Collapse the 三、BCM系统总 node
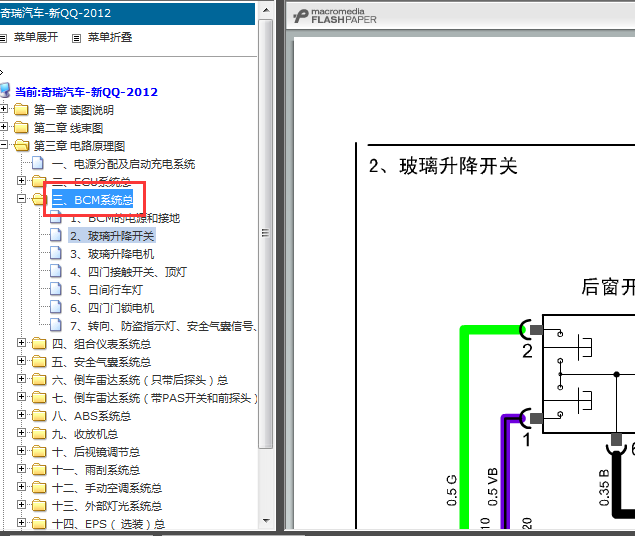This screenshot has width=635, height=536. [x=21, y=199]
